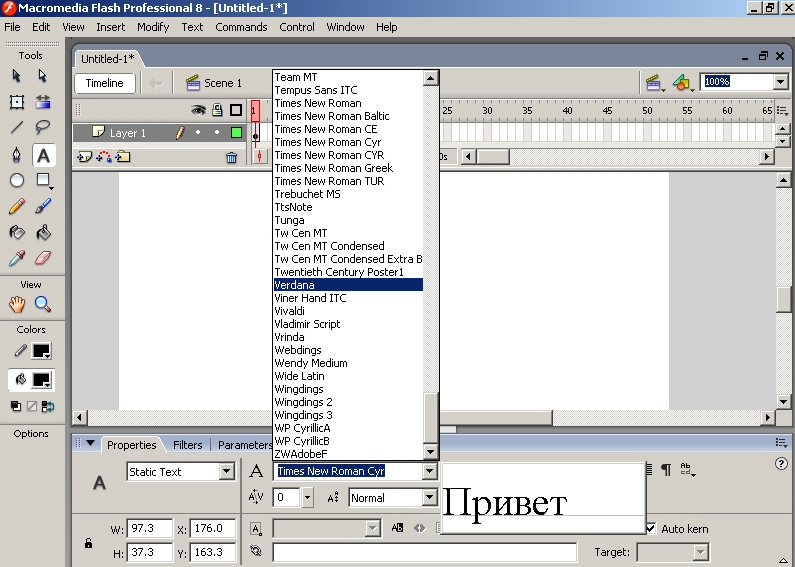Click the W width input field
The width and height of the screenshot is (795, 567).
coord(150,528)
